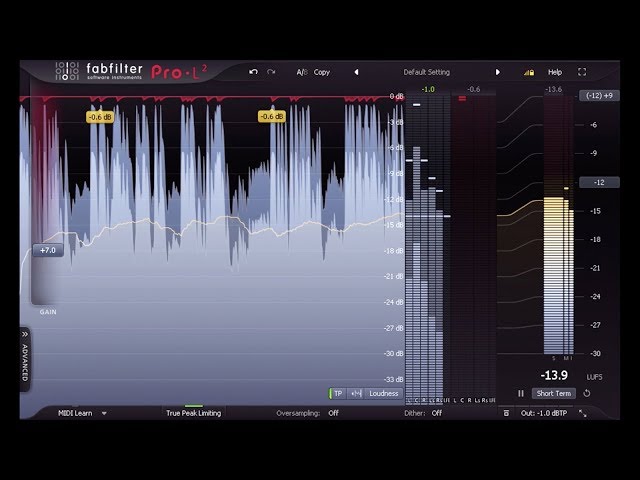Select the compact meter mode icon
640x480 pixels.
[356, 393]
